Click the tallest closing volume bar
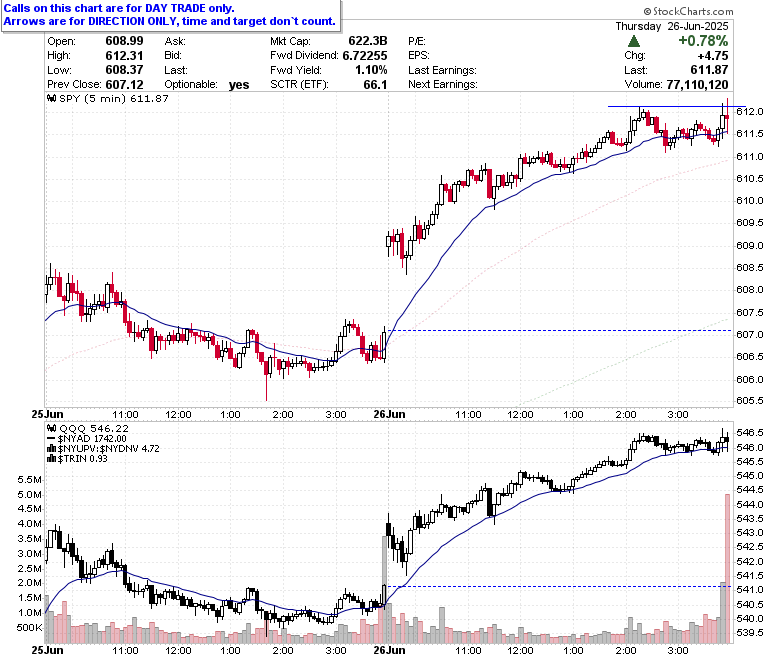This screenshot has height=659, width=780. 727,568
